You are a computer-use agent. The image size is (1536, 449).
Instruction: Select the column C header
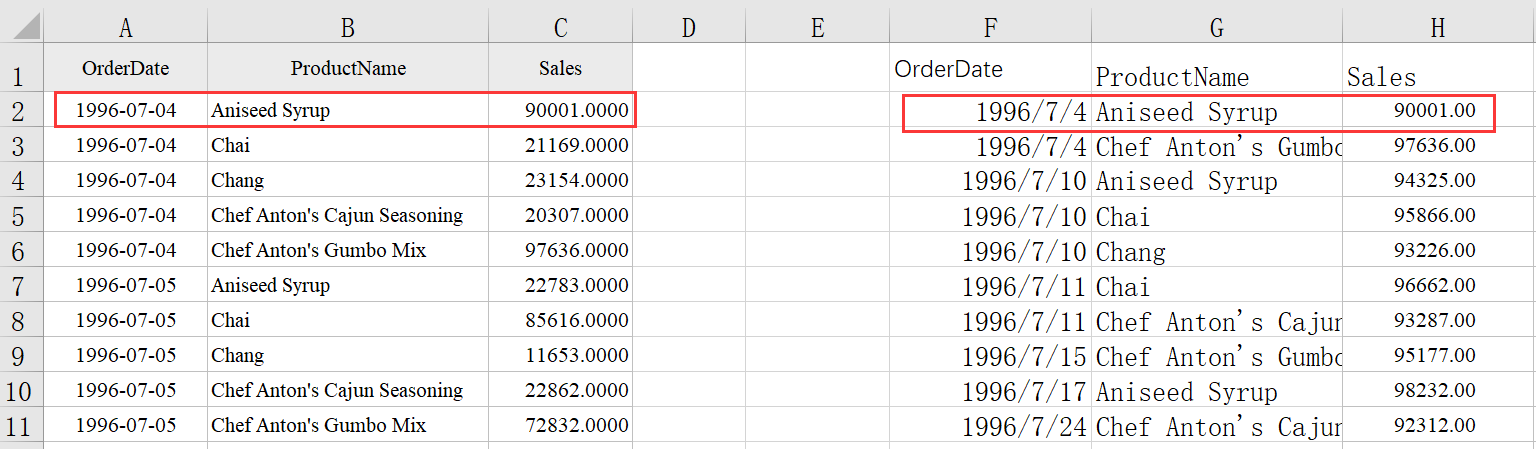coord(560,28)
